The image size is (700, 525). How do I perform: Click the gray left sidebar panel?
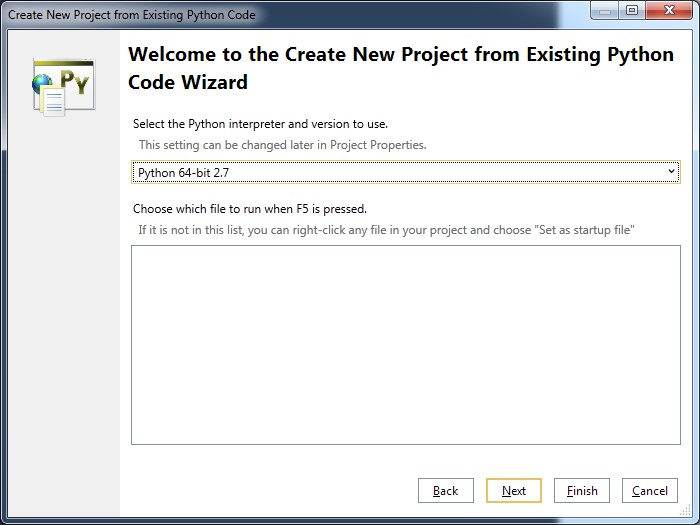[62, 320]
